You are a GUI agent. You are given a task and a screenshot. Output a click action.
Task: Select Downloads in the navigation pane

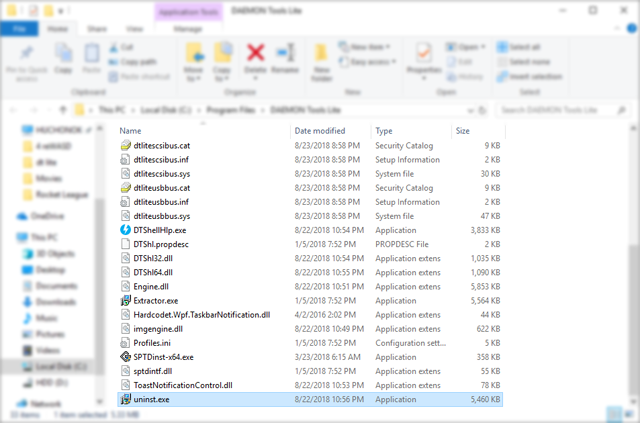(50, 302)
